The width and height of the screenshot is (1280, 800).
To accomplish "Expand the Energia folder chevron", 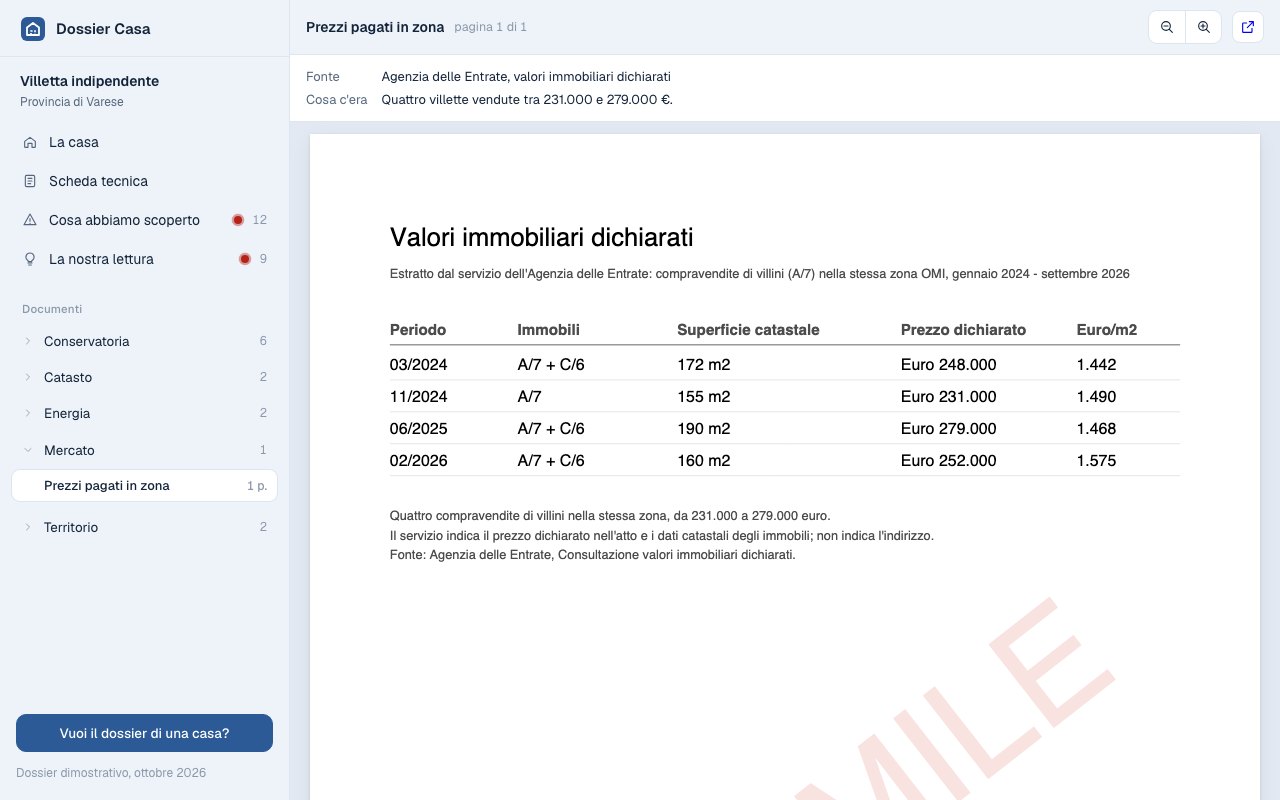I will pos(28,413).
